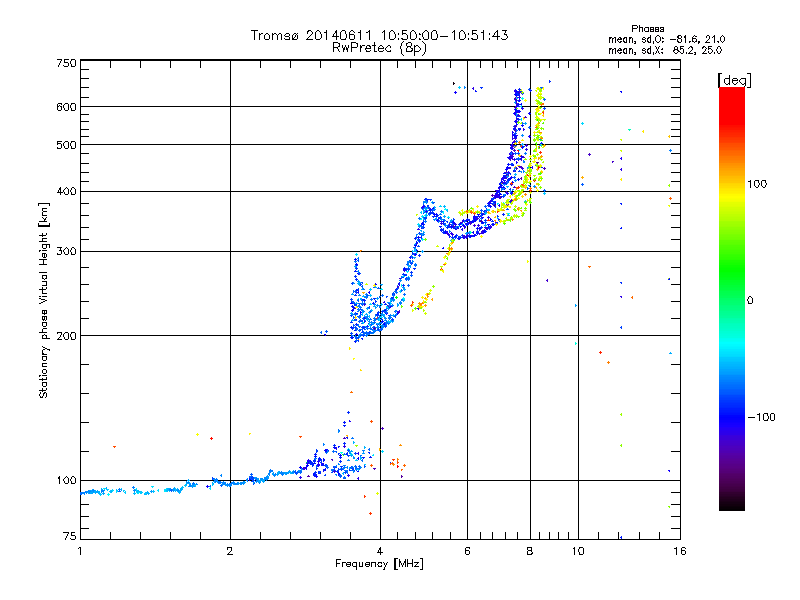Click the 'mean, sd,O: -81.6, 21.0' line
The image size is (800, 600).
[666, 39]
